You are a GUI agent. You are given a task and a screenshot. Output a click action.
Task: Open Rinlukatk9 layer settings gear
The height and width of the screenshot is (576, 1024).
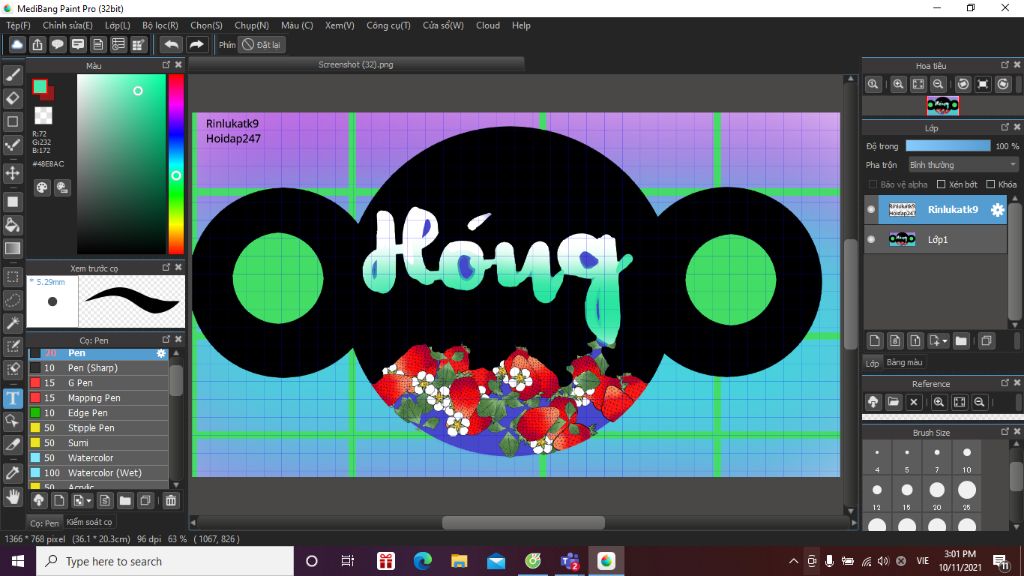[997, 210]
